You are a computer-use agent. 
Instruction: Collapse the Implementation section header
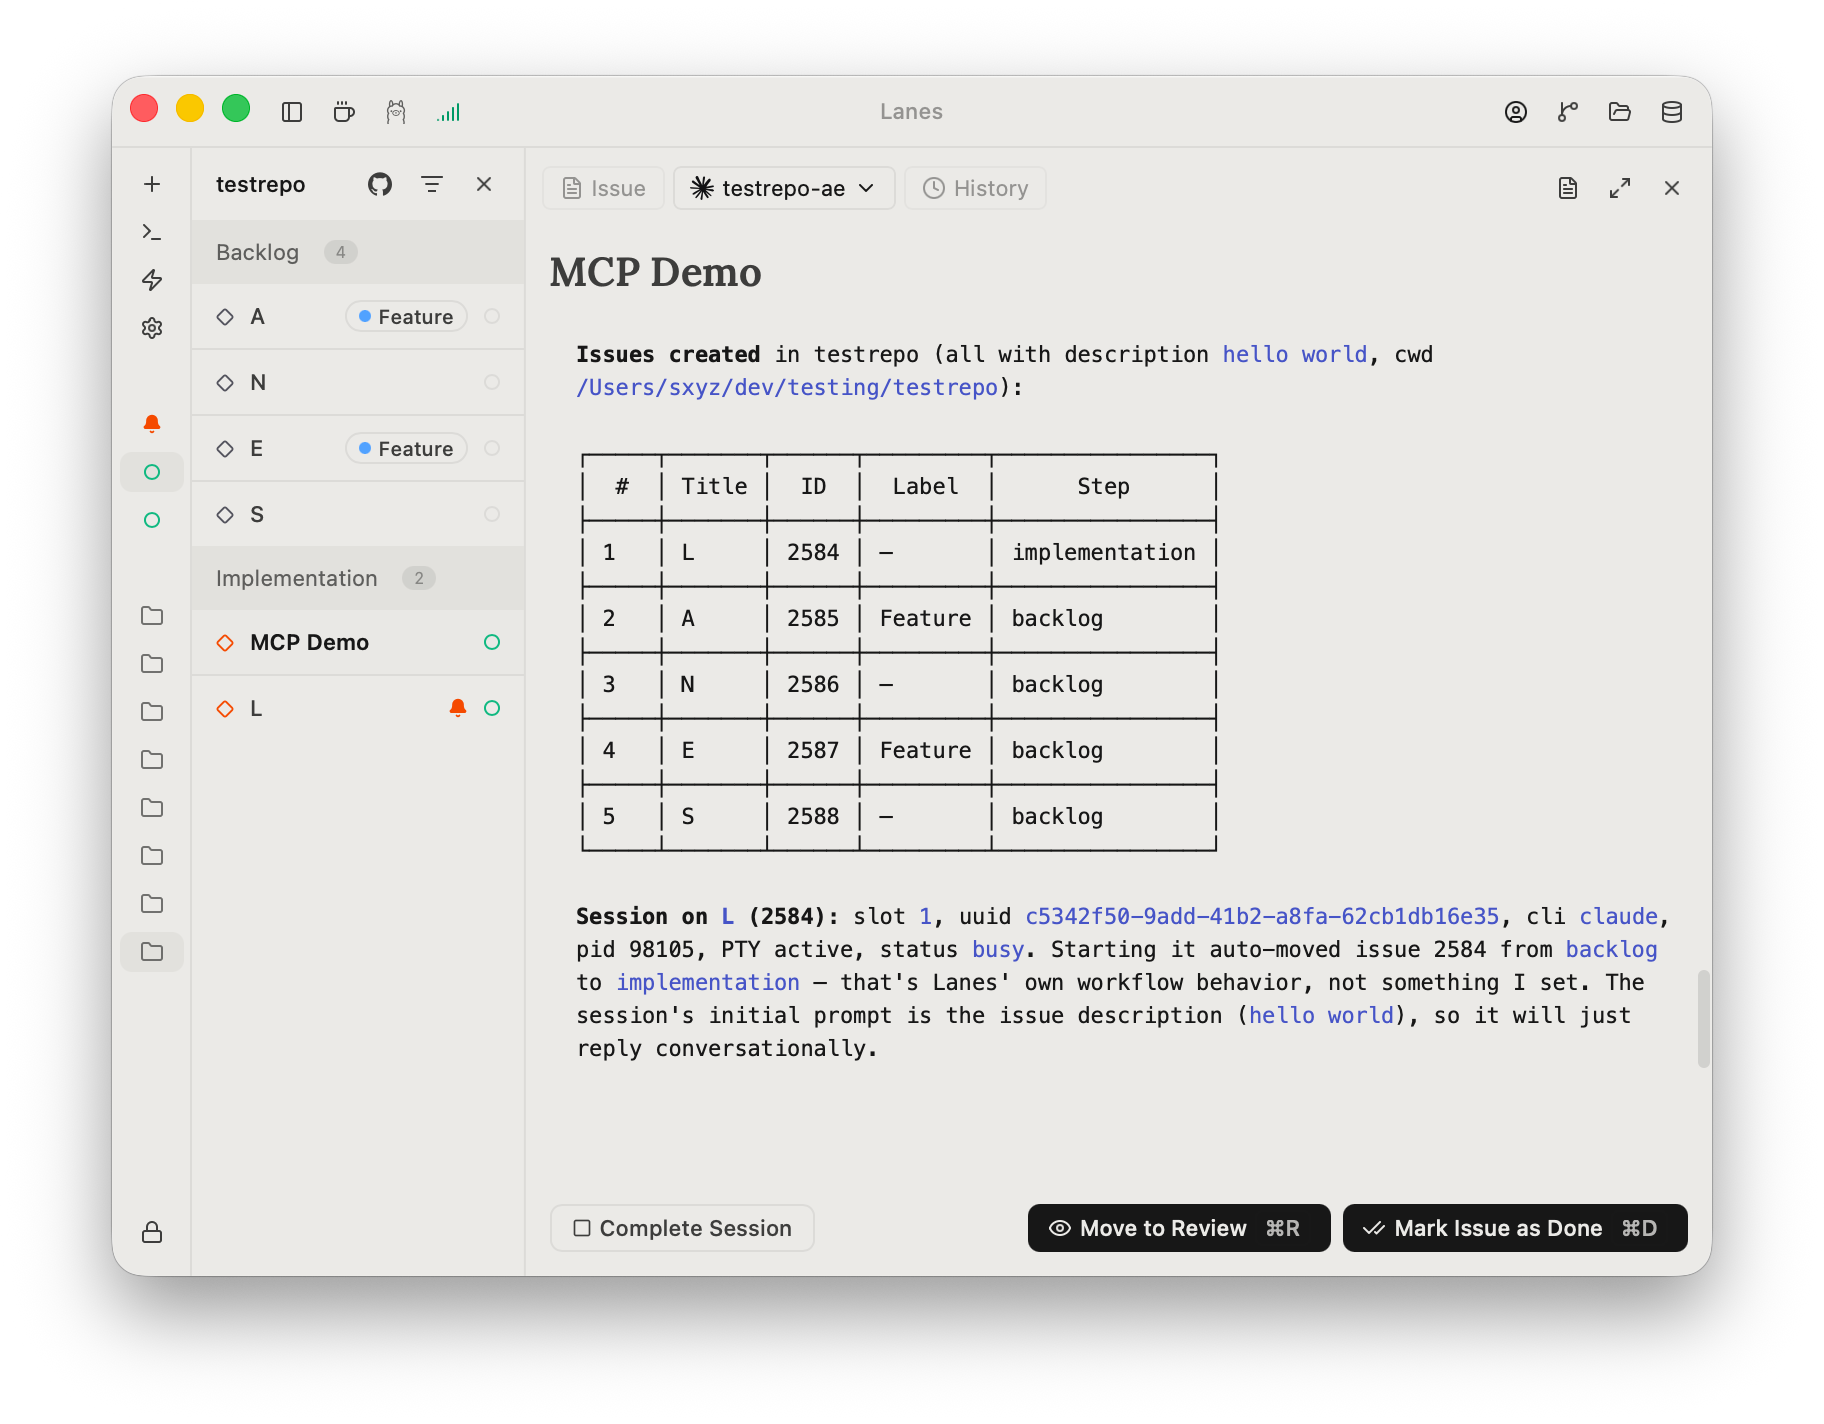click(x=358, y=578)
